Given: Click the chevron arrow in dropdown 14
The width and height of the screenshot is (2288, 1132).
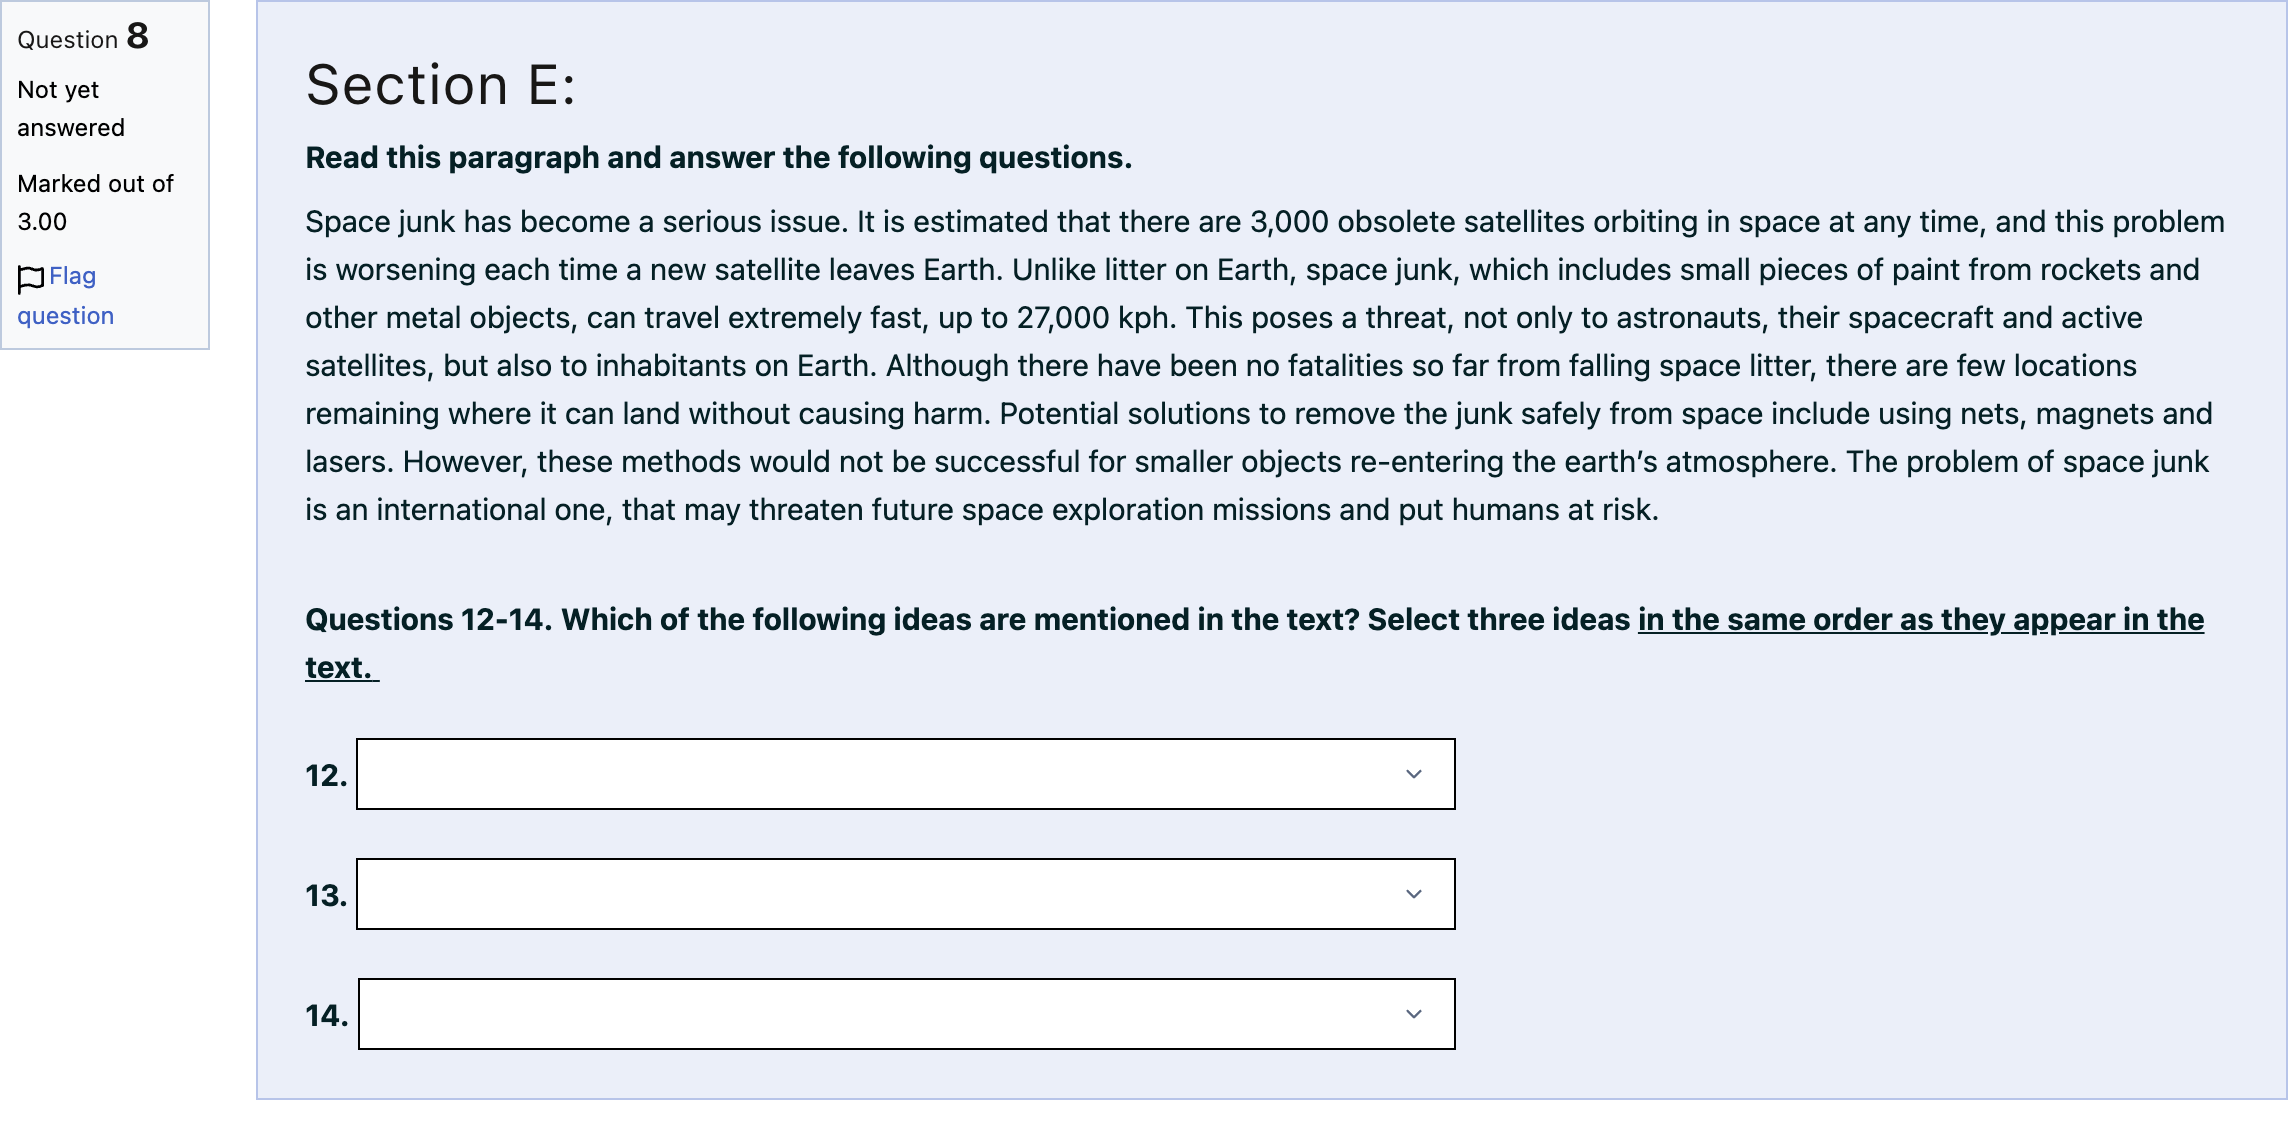Looking at the screenshot, I should pos(1414,1014).
